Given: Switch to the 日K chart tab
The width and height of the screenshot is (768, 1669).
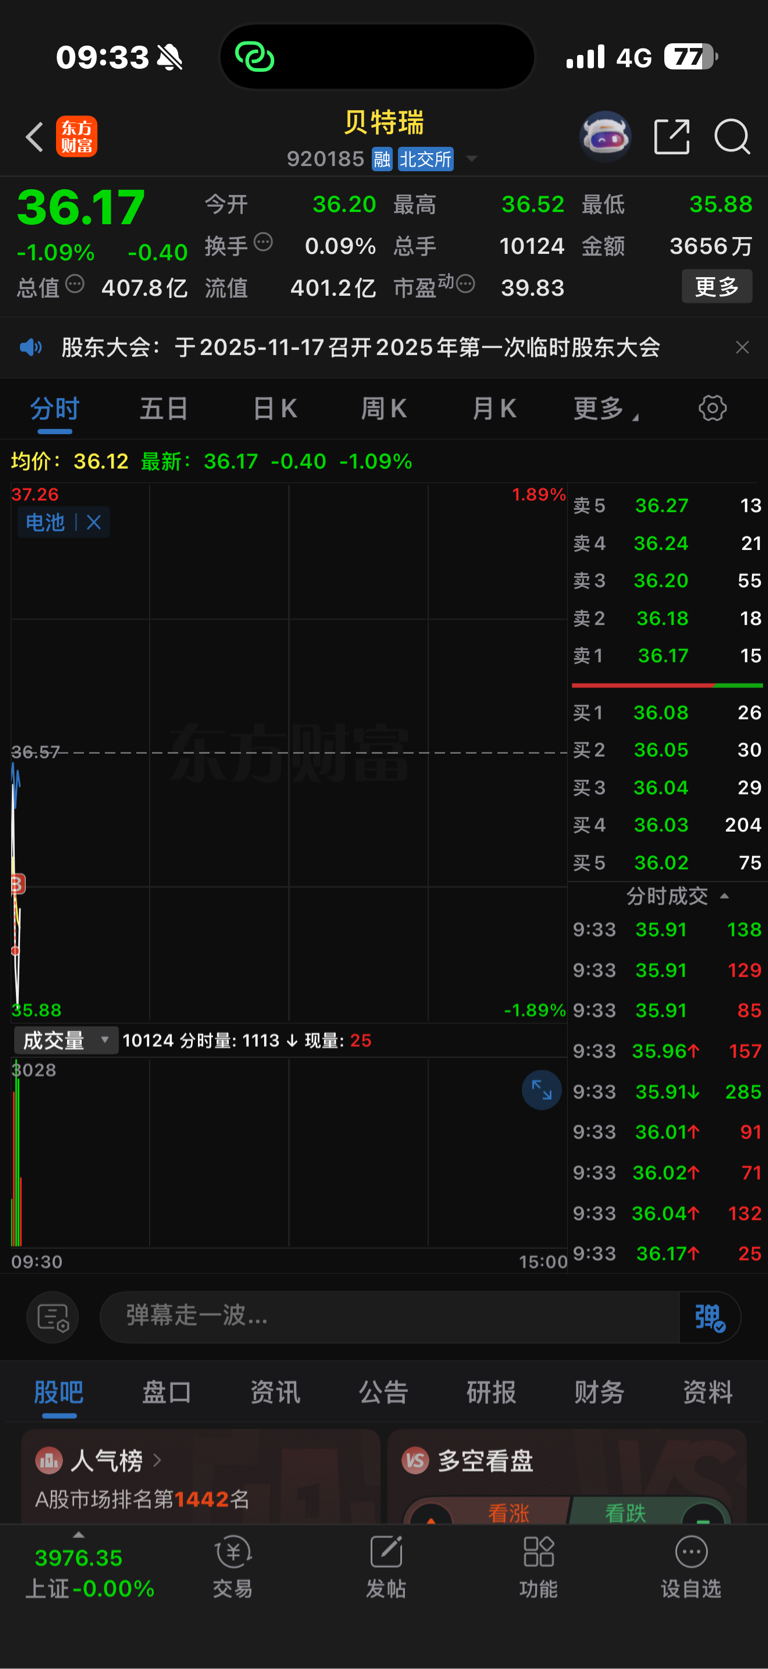Looking at the screenshot, I should coord(274,409).
